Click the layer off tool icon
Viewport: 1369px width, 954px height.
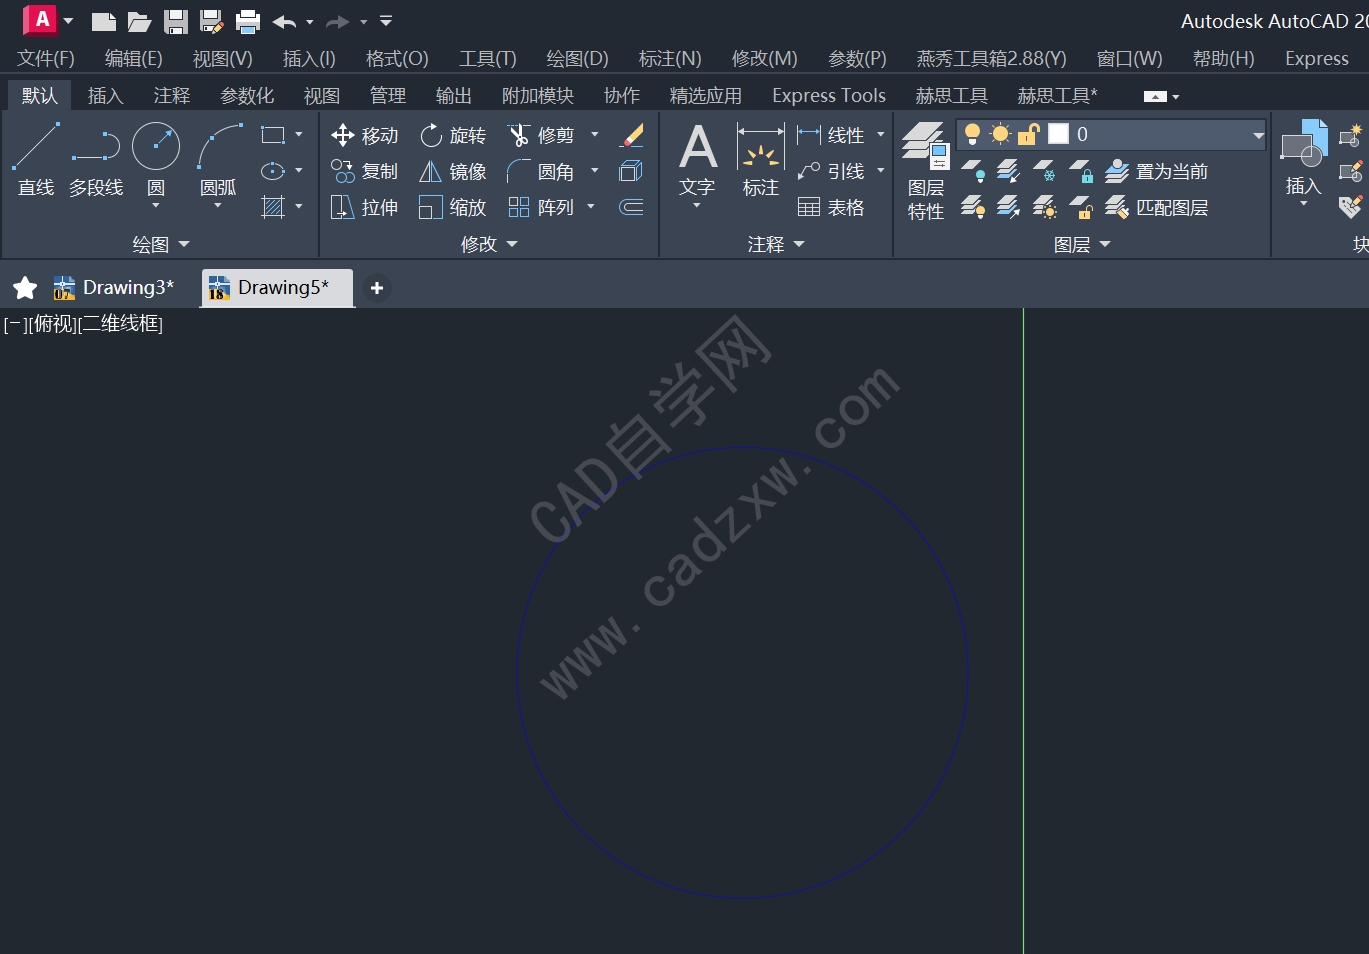pyautogui.click(x=974, y=171)
